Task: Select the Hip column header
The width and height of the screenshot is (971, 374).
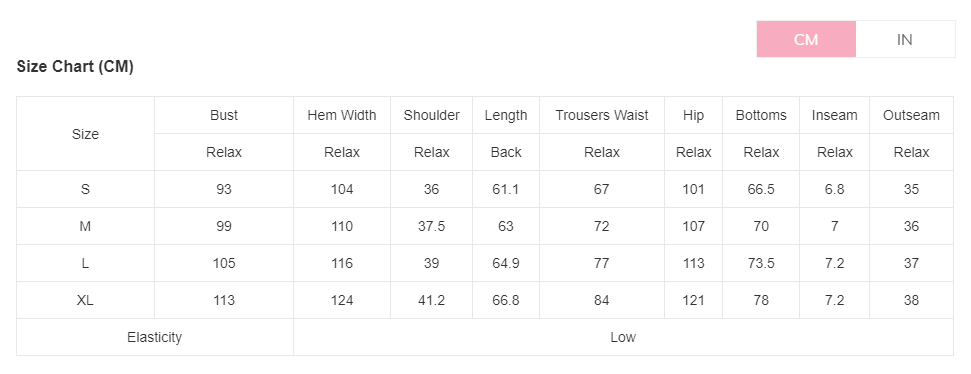Action: (x=694, y=115)
